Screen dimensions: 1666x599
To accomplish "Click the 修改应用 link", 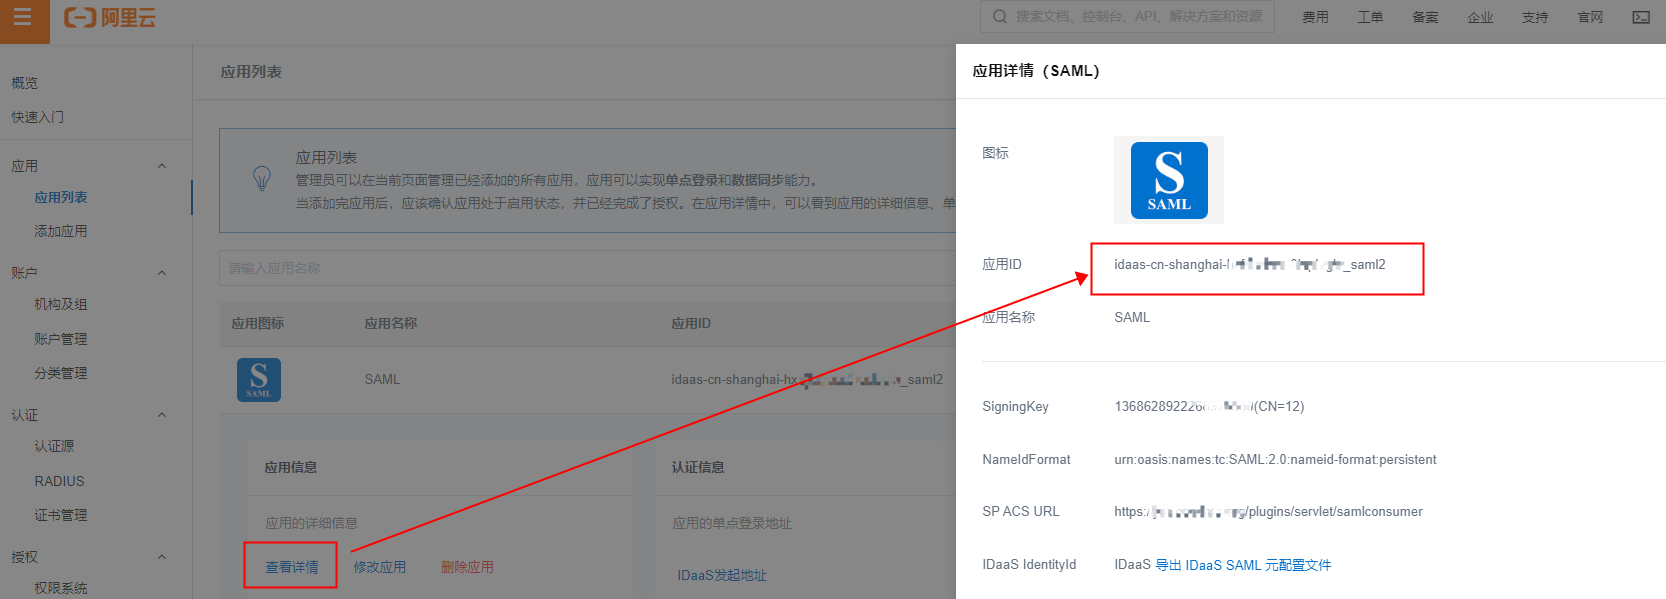I will coord(380,567).
